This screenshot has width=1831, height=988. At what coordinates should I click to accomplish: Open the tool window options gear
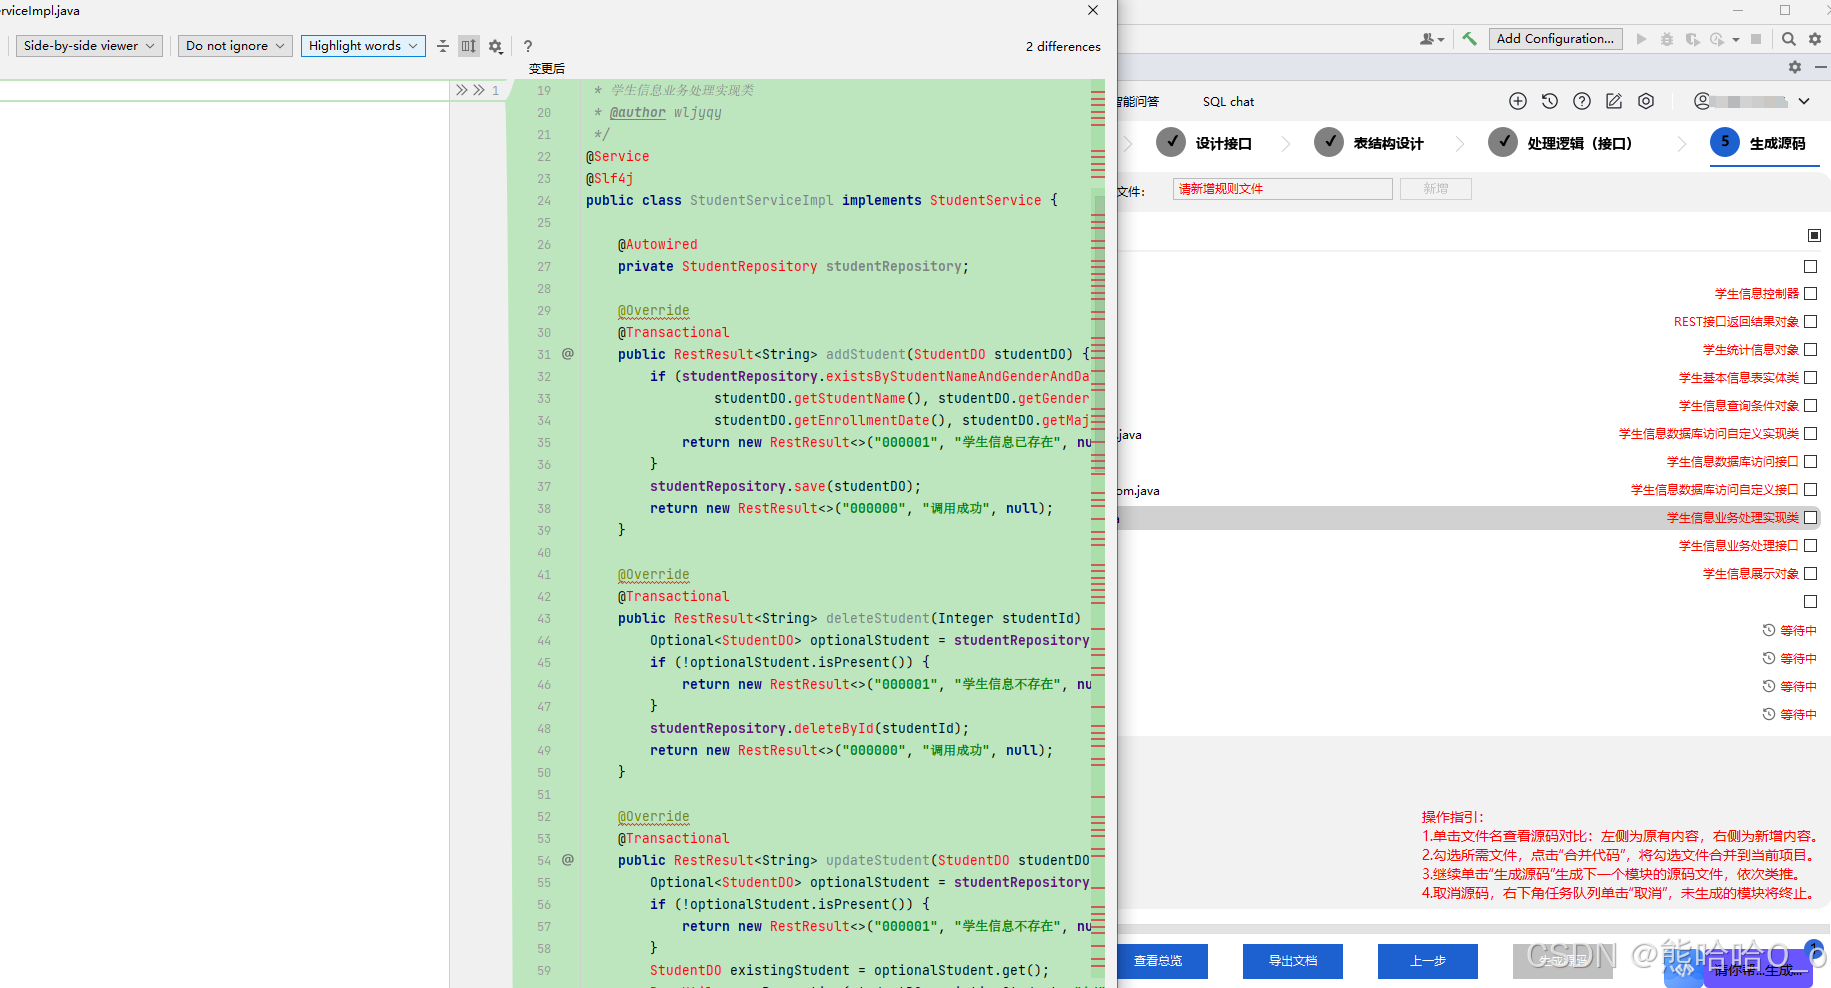[x=1795, y=67]
